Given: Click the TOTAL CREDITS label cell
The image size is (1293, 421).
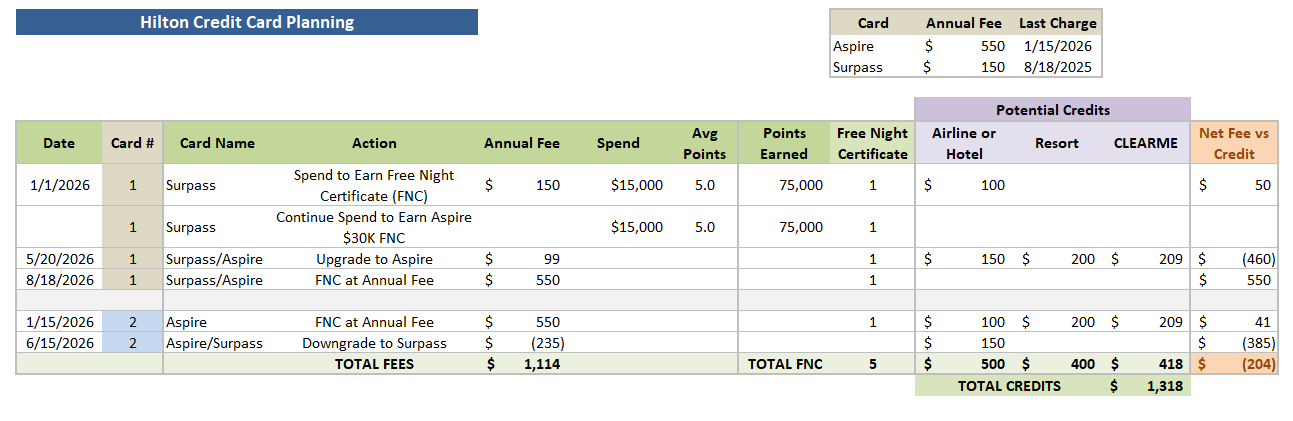Looking at the screenshot, I should click(1009, 385).
